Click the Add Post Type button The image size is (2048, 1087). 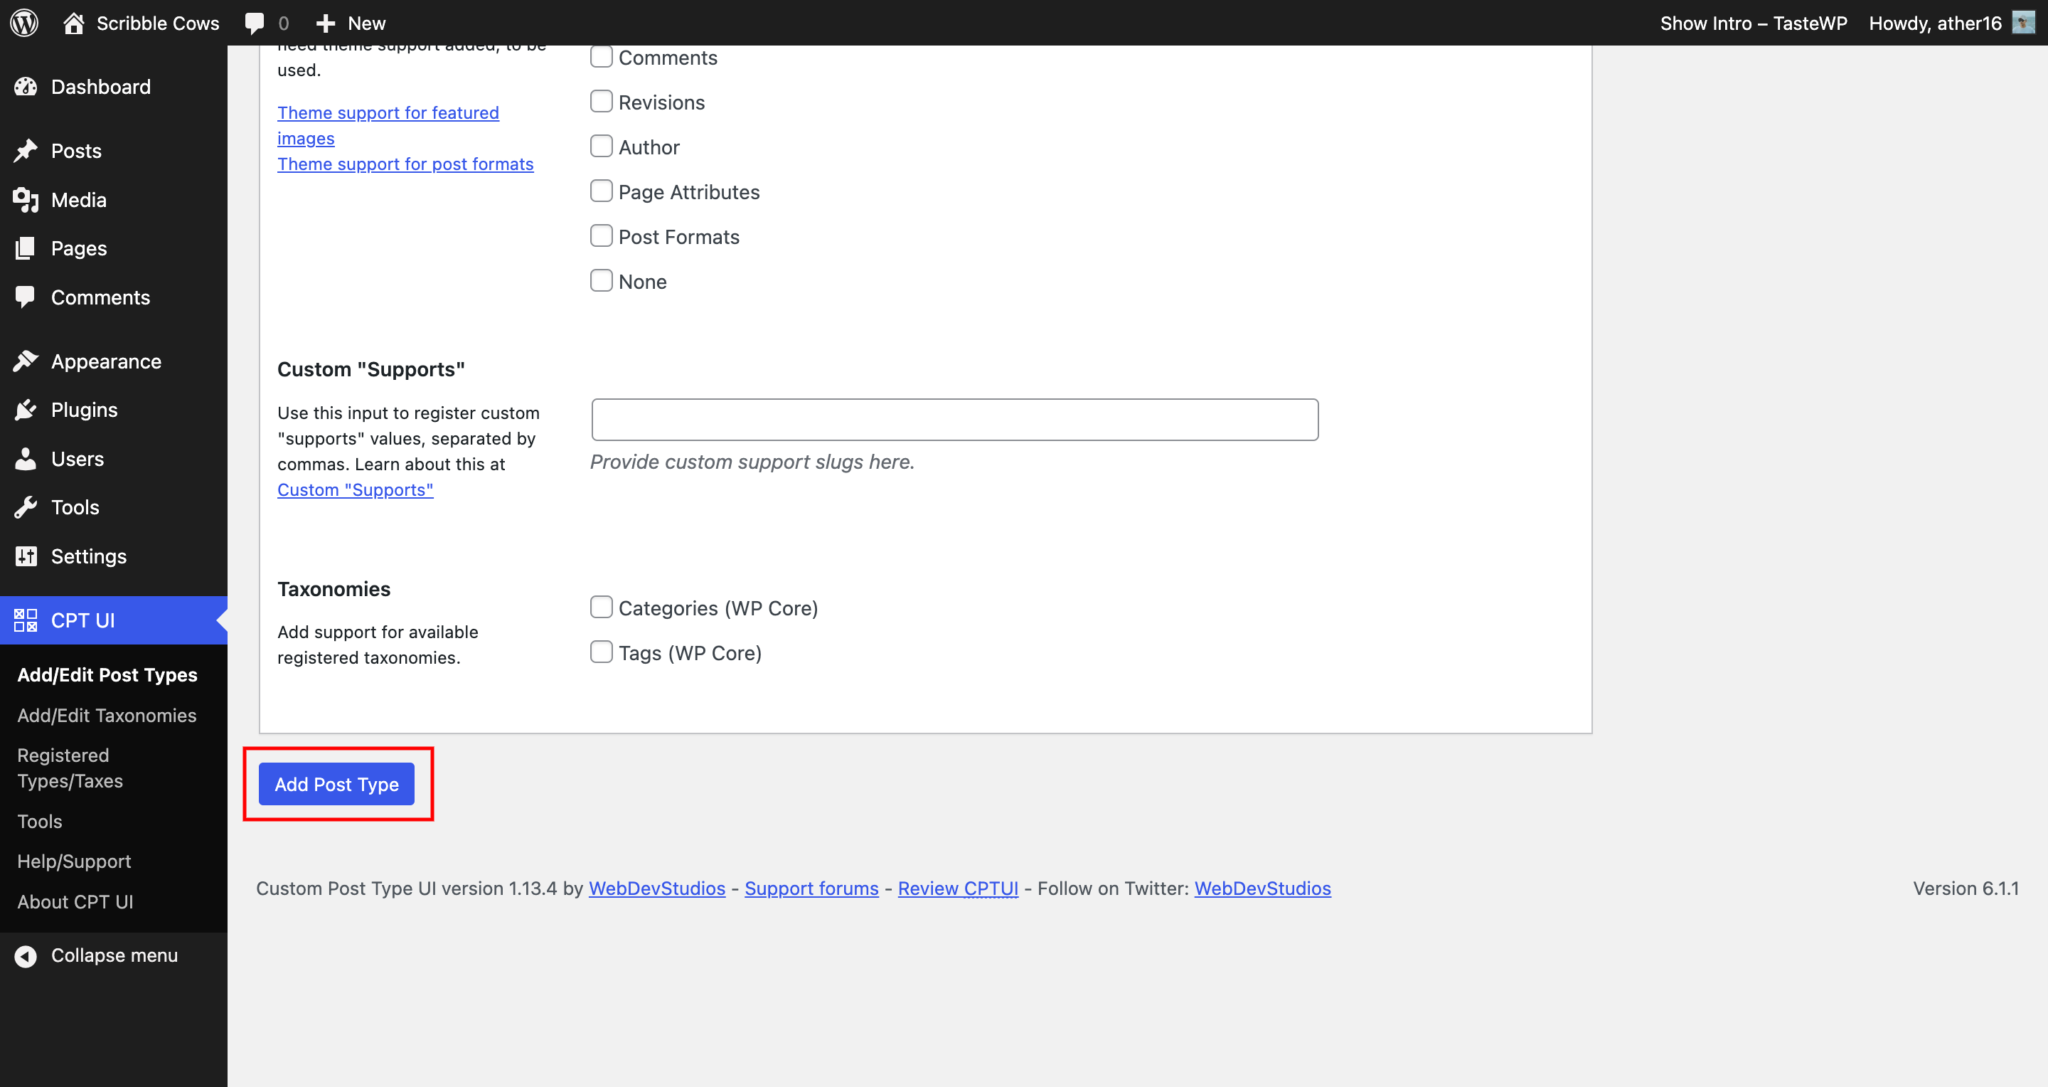click(337, 784)
